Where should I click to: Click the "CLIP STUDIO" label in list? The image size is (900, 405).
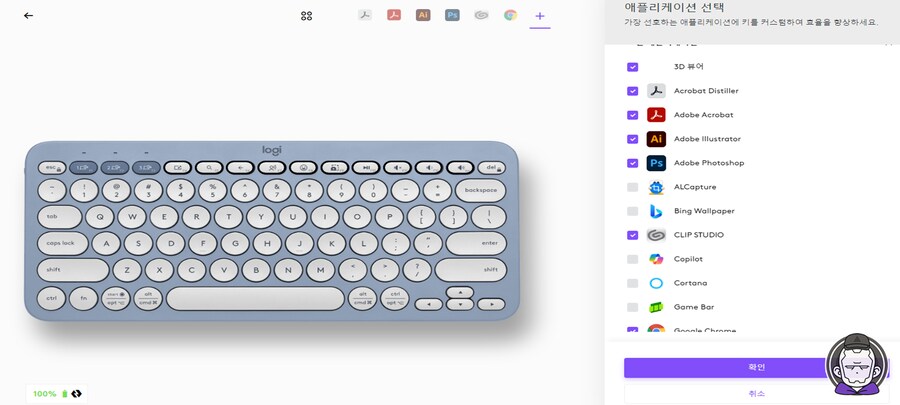point(699,235)
